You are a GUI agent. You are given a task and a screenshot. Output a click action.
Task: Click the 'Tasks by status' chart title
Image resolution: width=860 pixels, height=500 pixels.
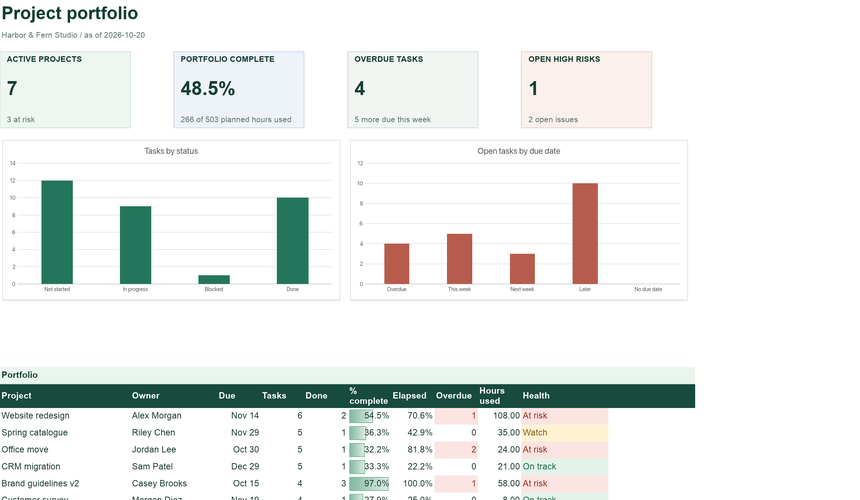tap(171, 151)
